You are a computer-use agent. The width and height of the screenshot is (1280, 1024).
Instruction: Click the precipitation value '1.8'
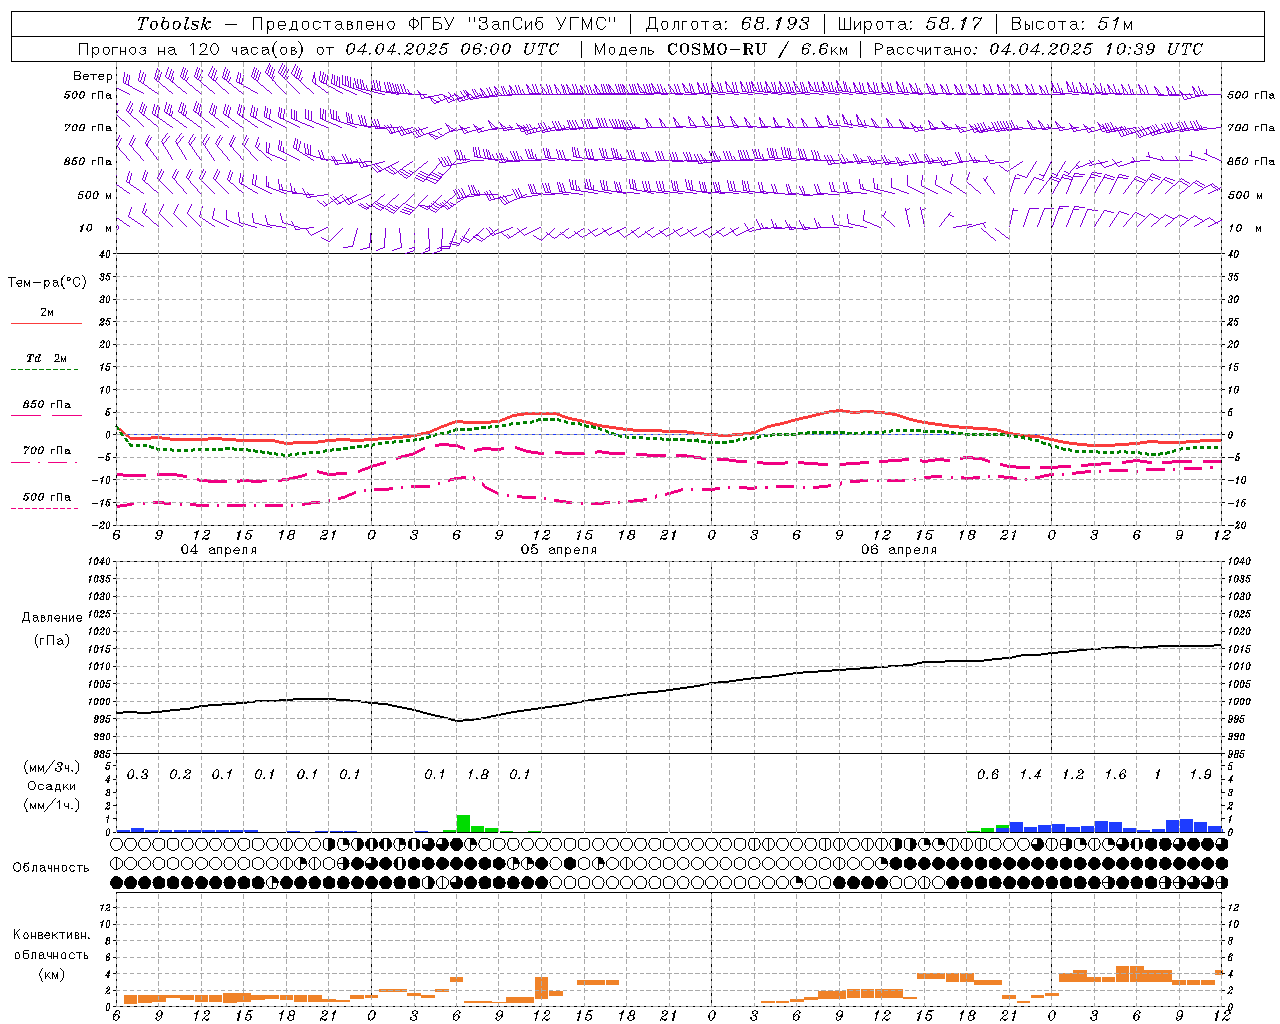pyautogui.click(x=478, y=775)
